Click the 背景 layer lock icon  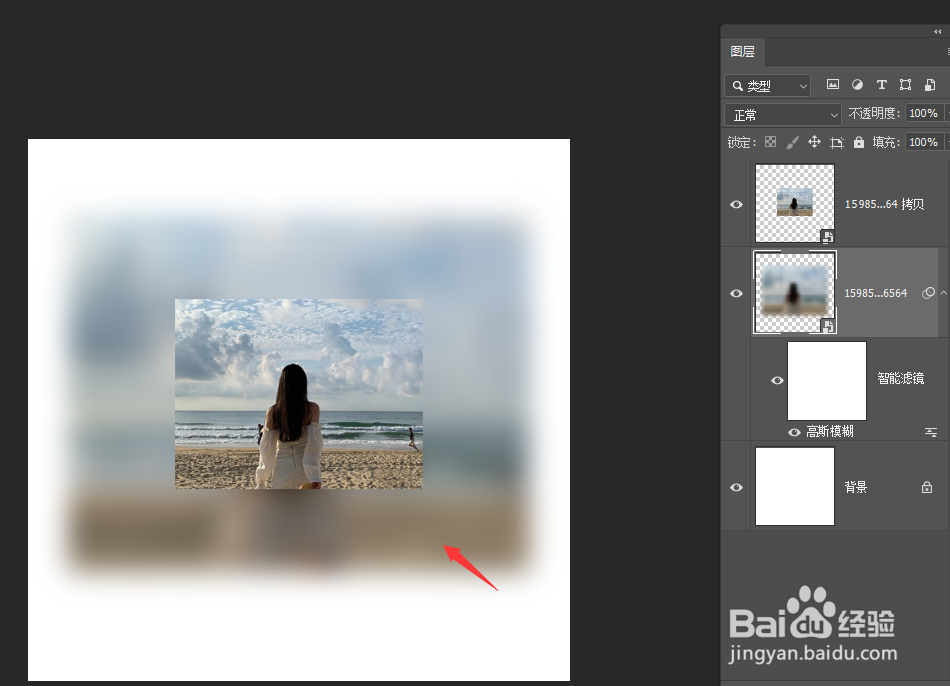pyautogui.click(x=926, y=487)
